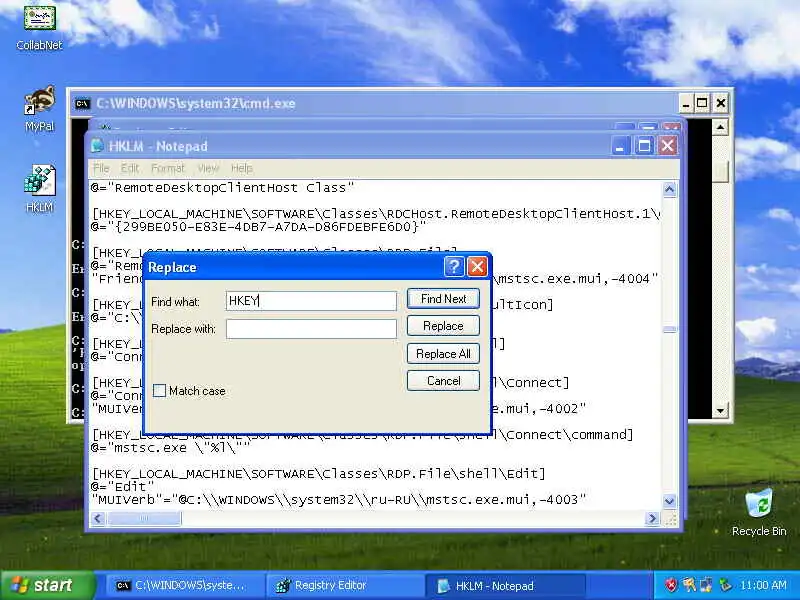The width and height of the screenshot is (800, 600).
Task: Click the RDP.File\shell\Edit registry key line
Action: coord(319,474)
